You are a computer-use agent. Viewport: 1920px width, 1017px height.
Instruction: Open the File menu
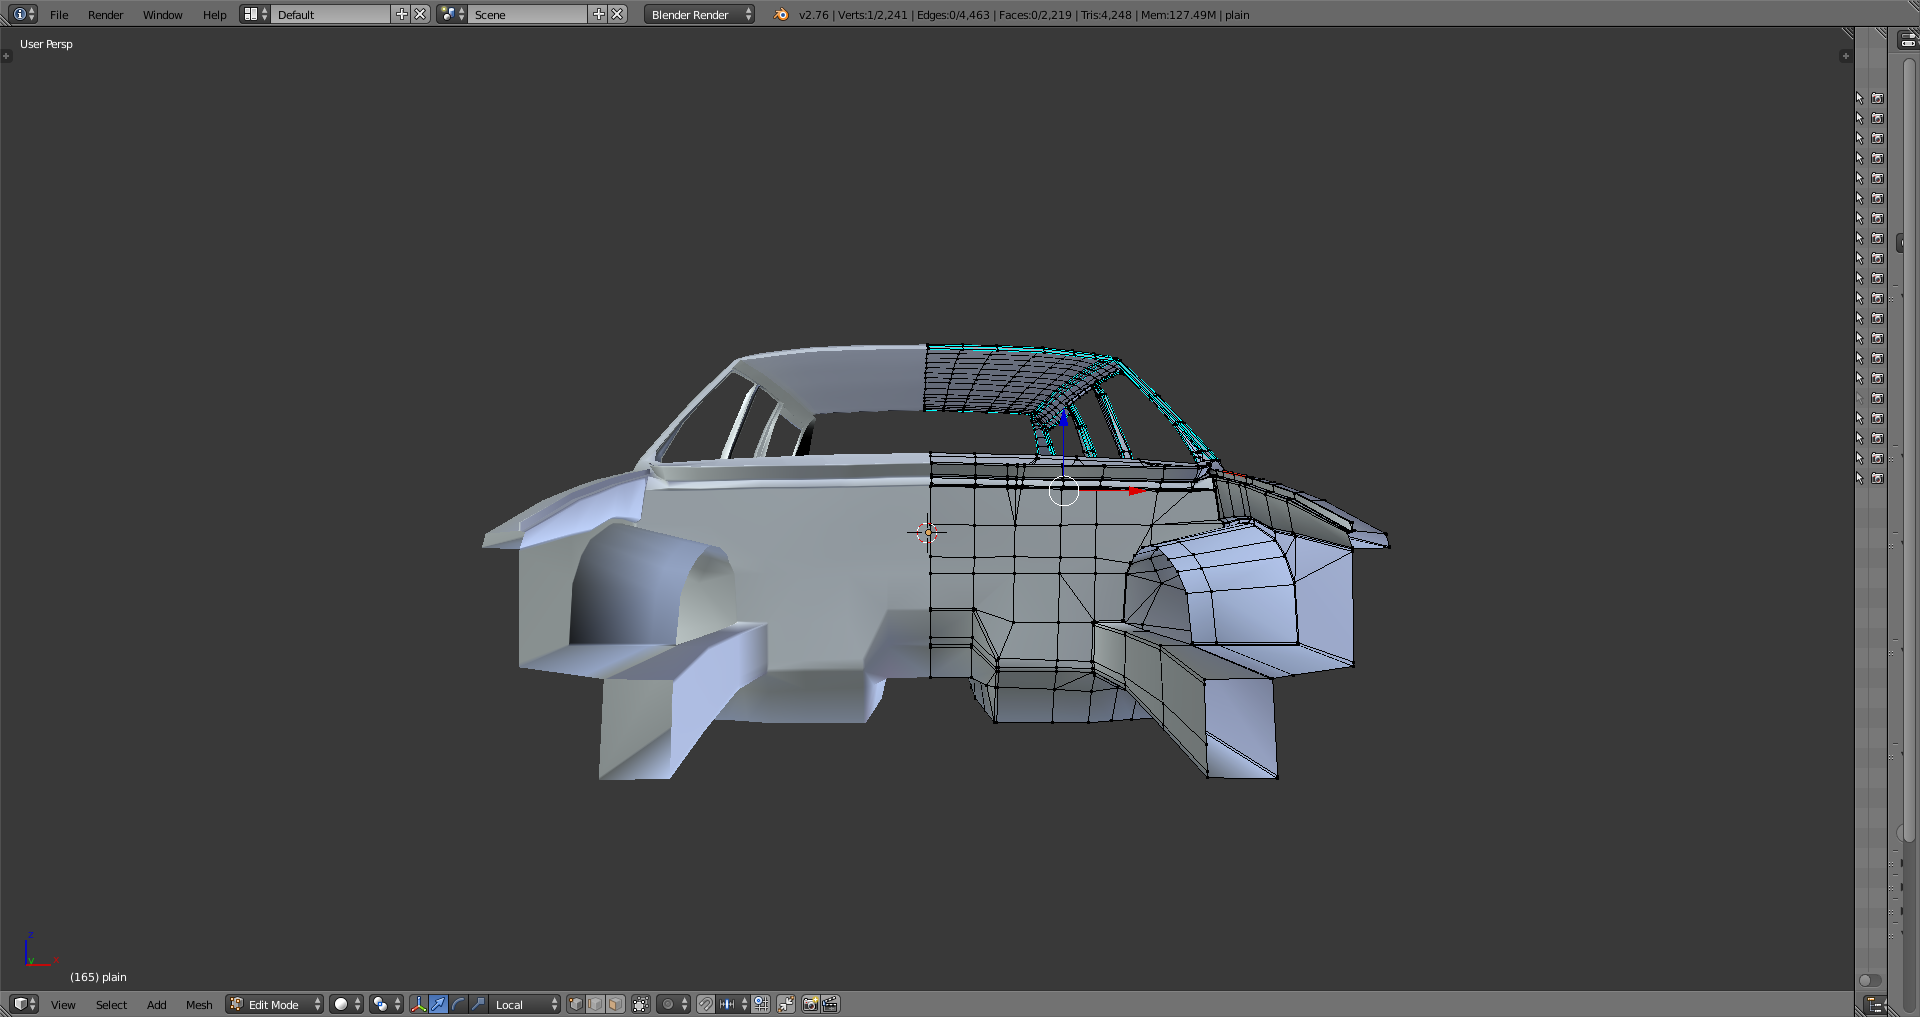click(x=59, y=14)
